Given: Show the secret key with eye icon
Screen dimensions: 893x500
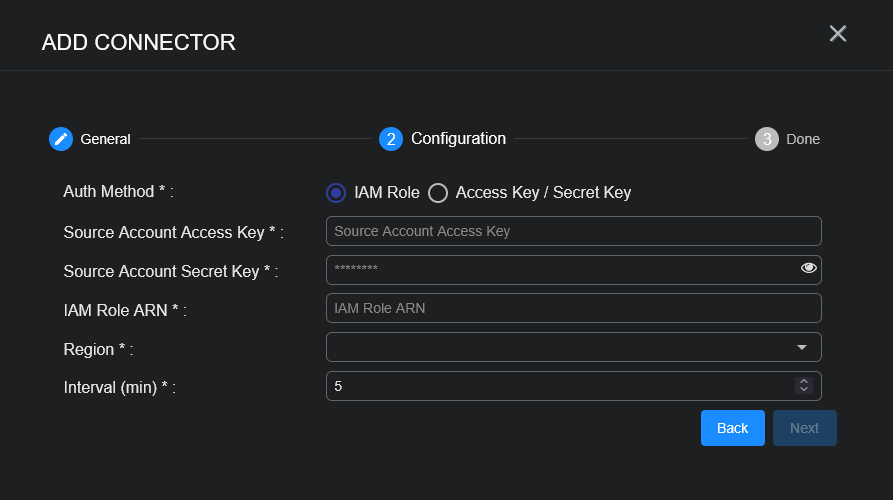Looking at the screenshot, I should 809,268.
